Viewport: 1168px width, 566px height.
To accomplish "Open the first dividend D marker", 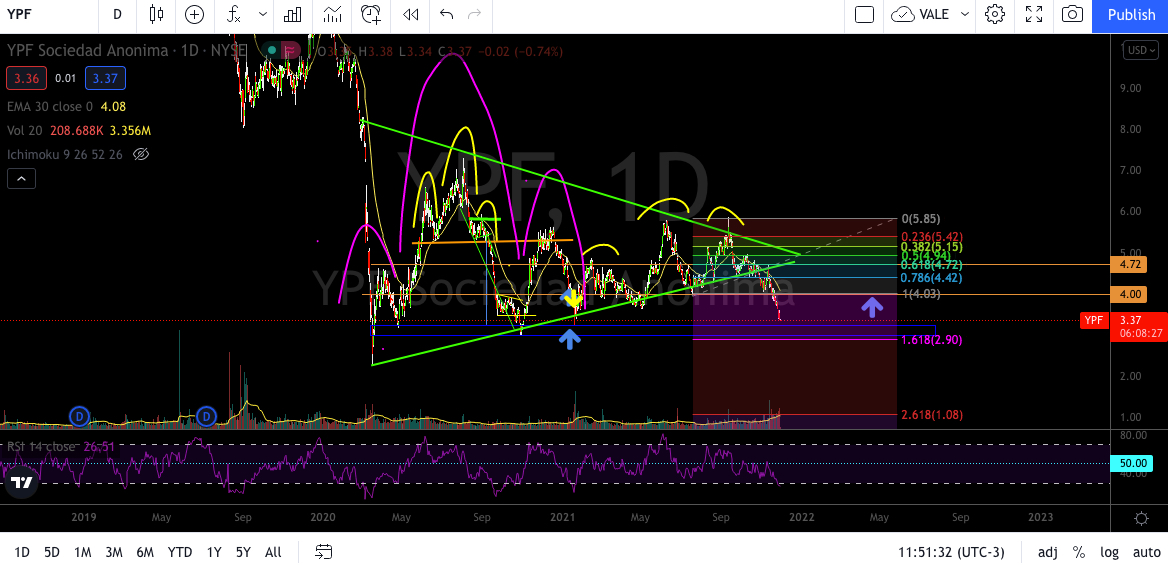I will 79,416.
